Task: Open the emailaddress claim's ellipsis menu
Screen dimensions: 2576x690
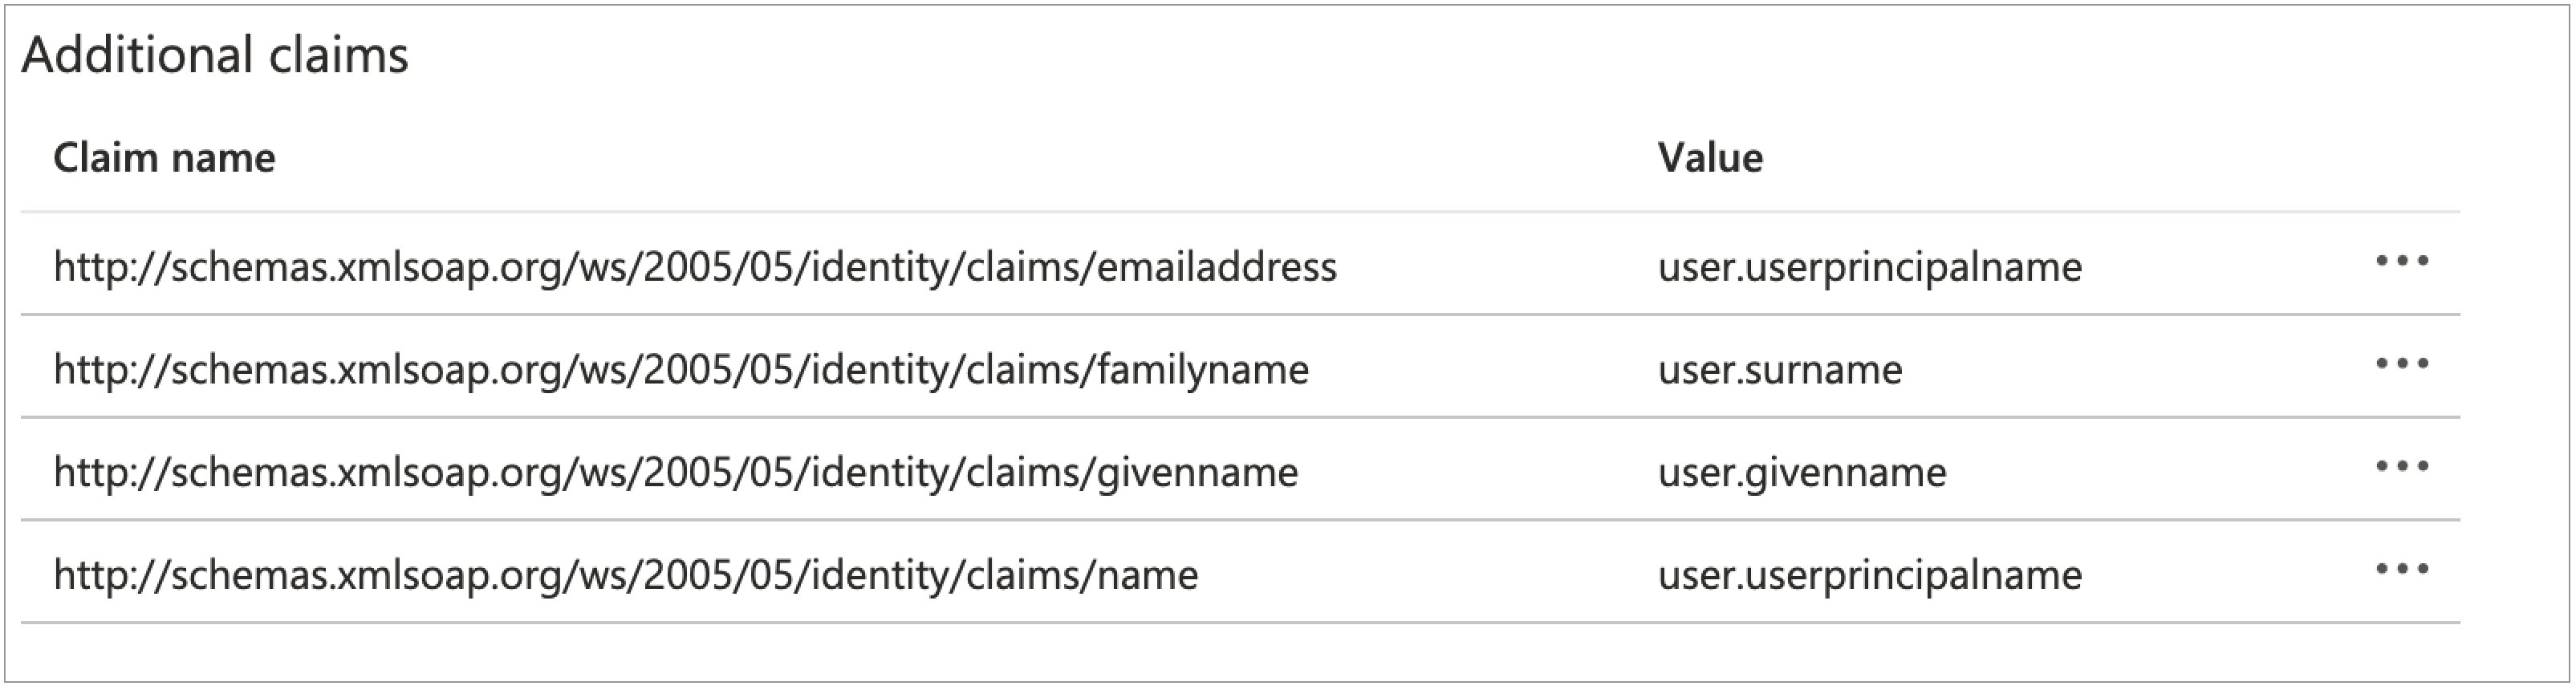Action: point(2402,262)
